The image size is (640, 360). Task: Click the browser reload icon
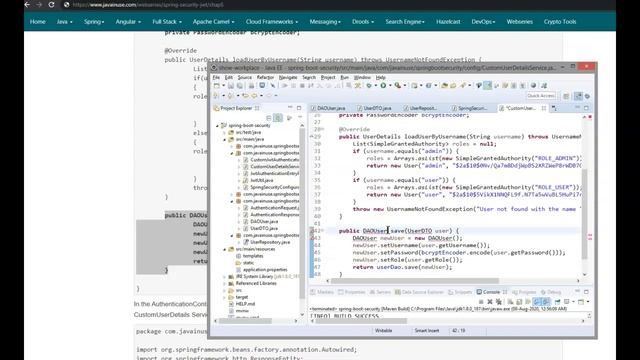pyautogui.click(x=51, y=4)
